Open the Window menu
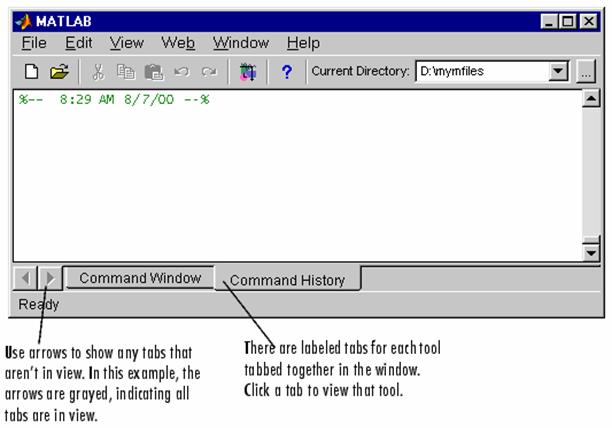This screenshot has height=428, width=612. coord(240,43)
